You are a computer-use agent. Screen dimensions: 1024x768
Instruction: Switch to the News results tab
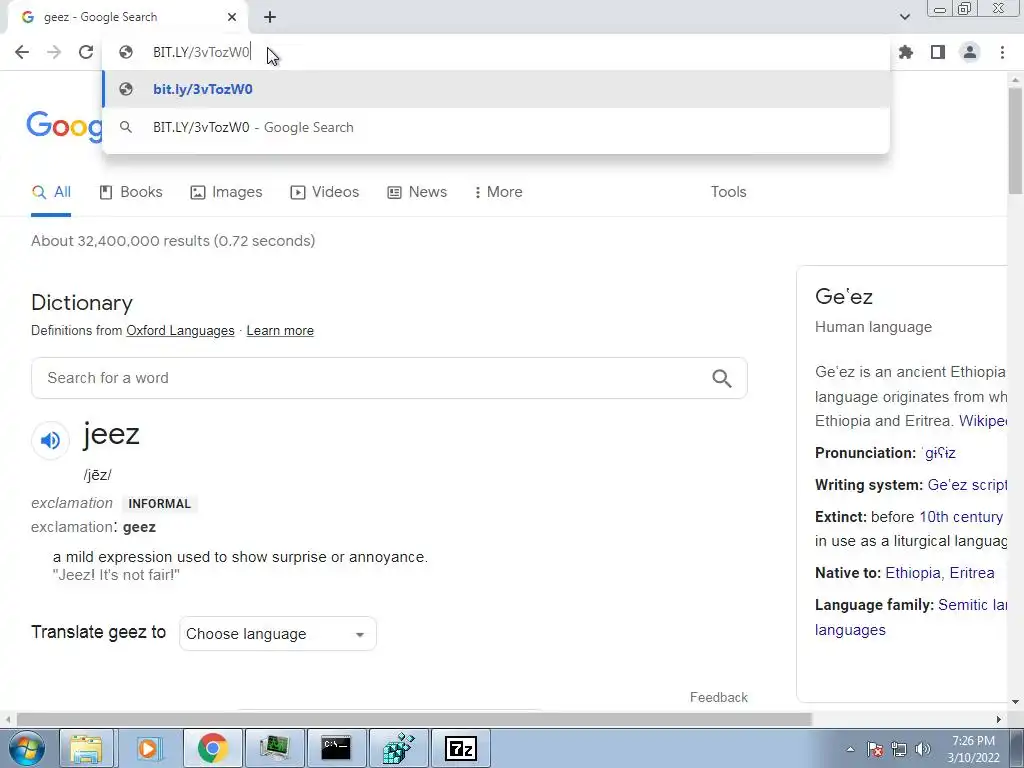417,192
